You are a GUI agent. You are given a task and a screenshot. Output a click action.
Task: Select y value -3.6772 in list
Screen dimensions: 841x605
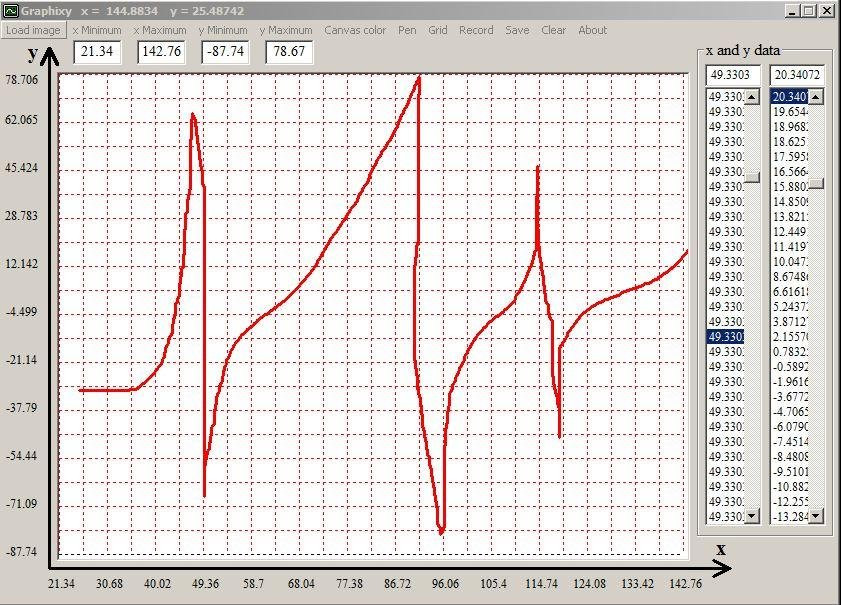click(790, 397)
